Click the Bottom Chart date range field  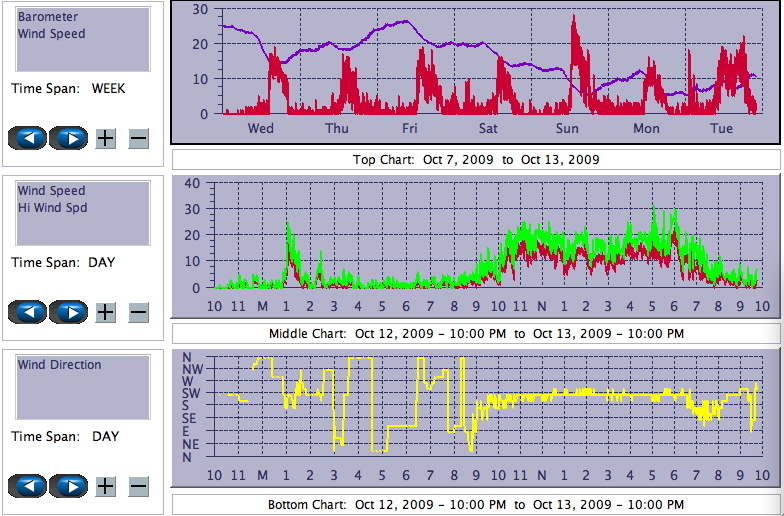[476, 505]
